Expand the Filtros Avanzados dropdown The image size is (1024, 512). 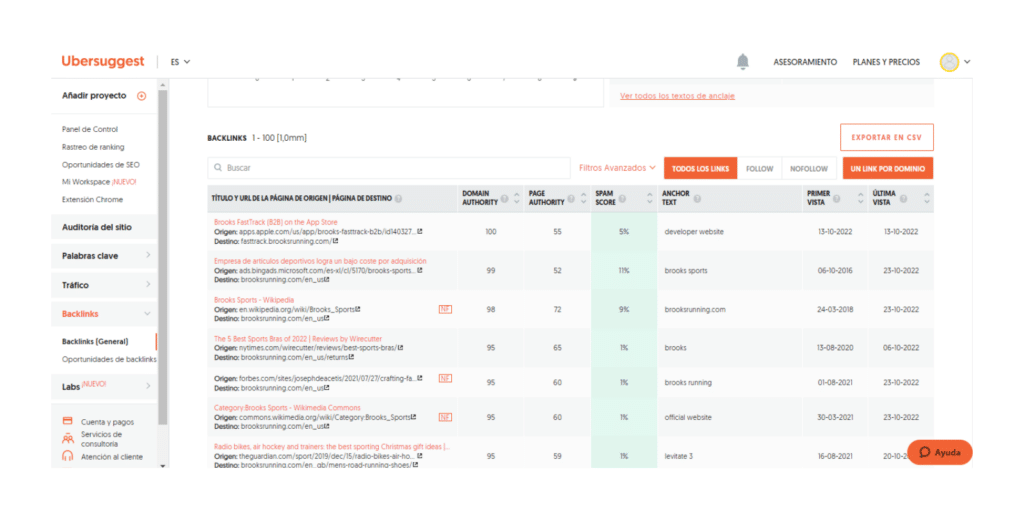point(617,168)
